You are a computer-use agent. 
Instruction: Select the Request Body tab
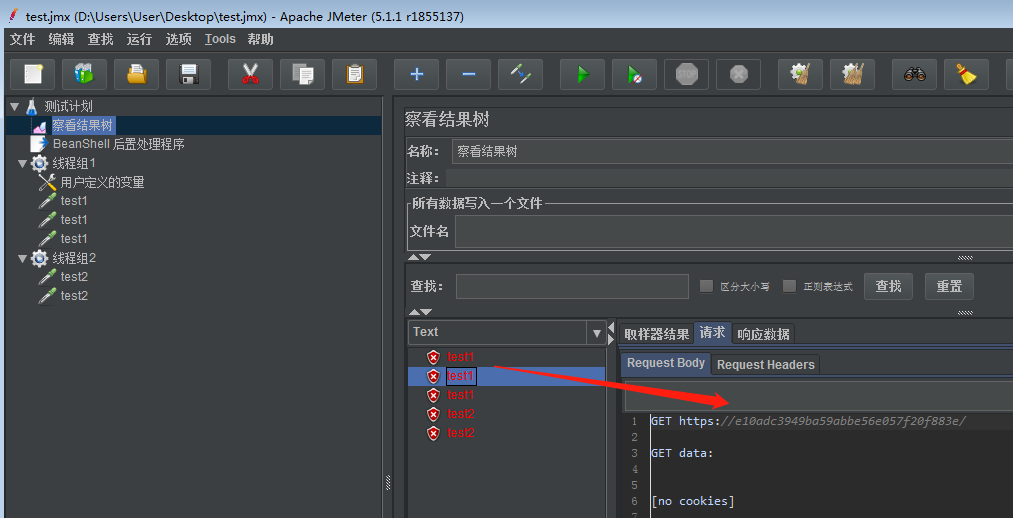pos(665,363)
